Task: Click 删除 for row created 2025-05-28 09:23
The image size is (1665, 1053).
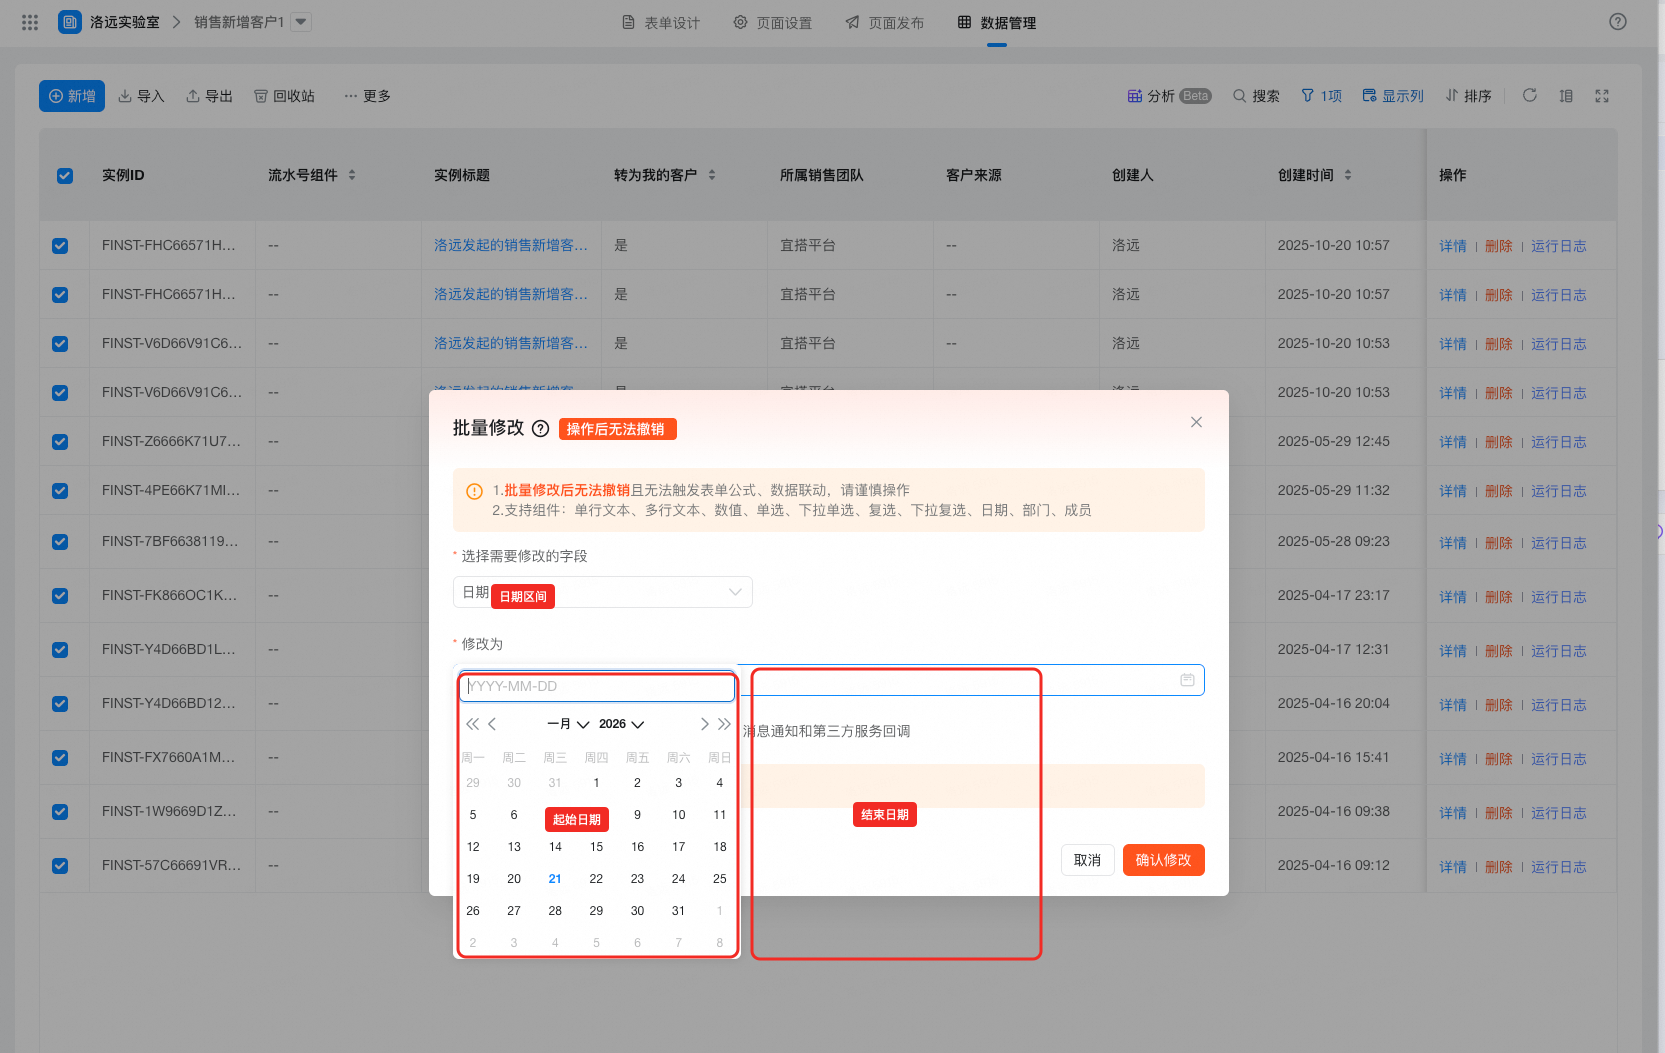Action: (x=1499, y=543)
